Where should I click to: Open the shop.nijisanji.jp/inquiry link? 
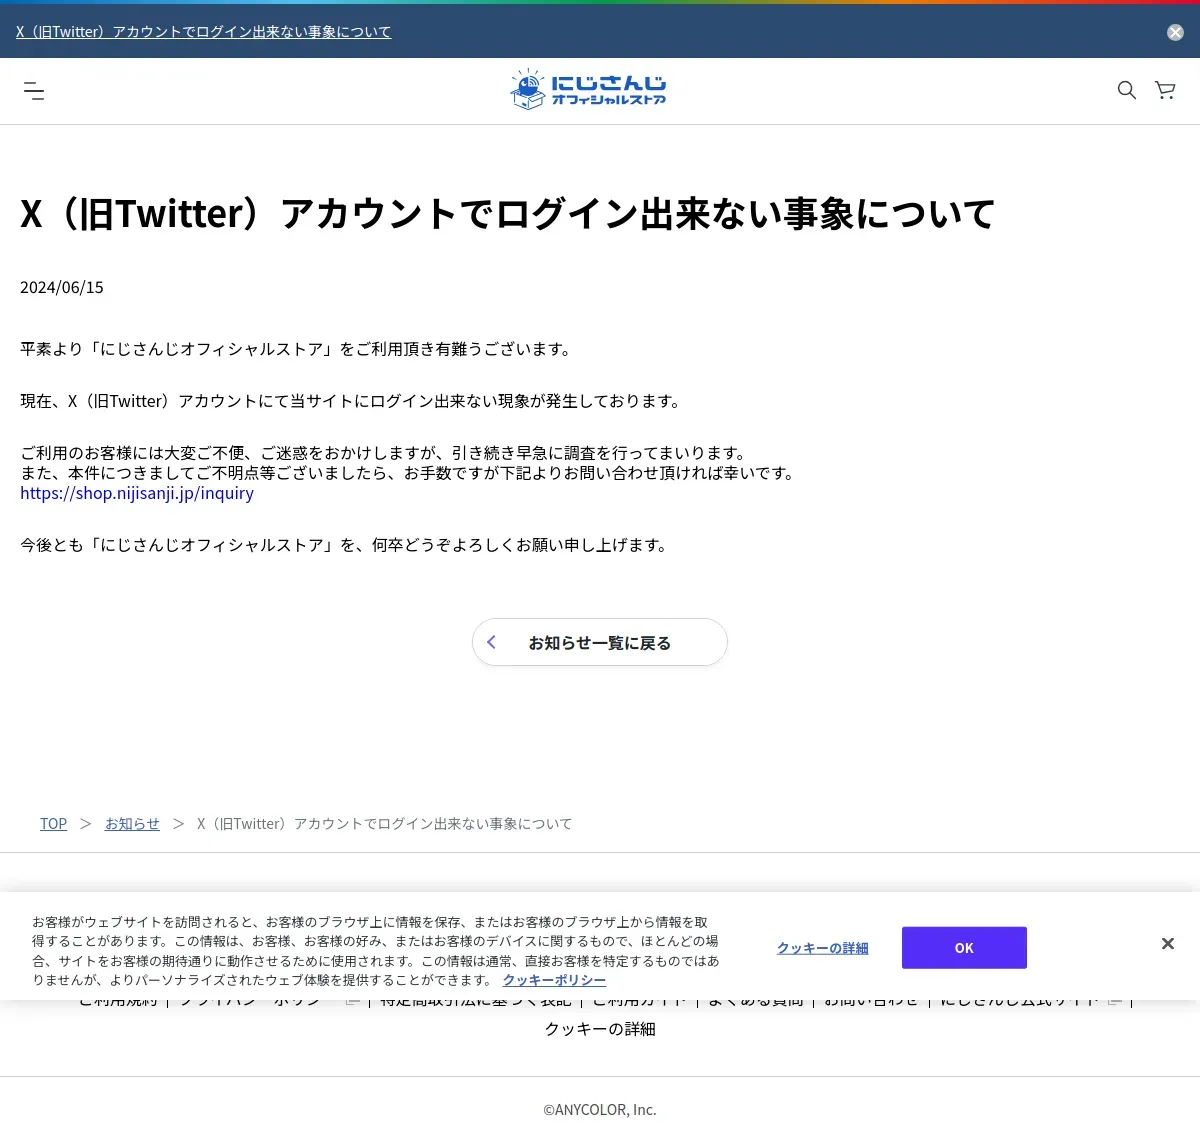coord(137,493)
